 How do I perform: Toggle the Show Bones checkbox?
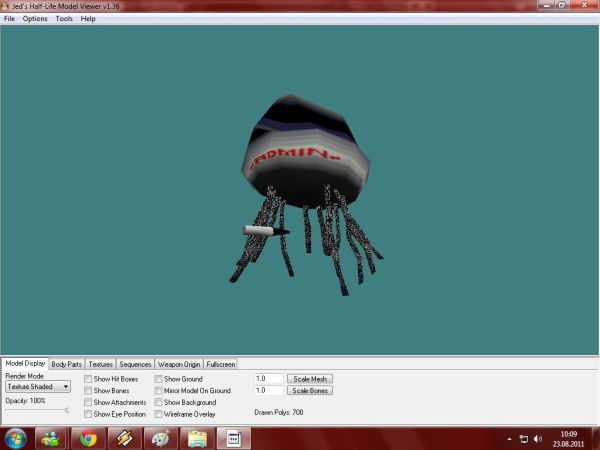point(88,391)
